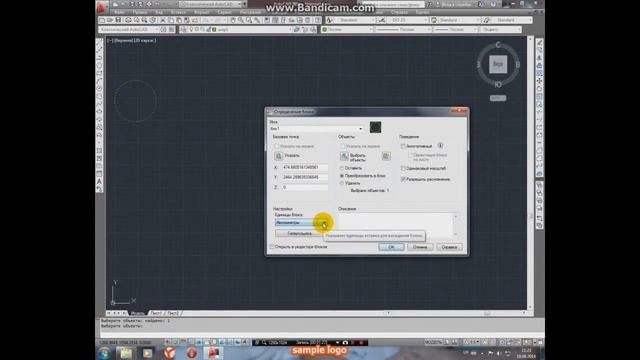Click the ViewCube top face
Viewport: 640px width, 360px height.
(x=498, y=64)
